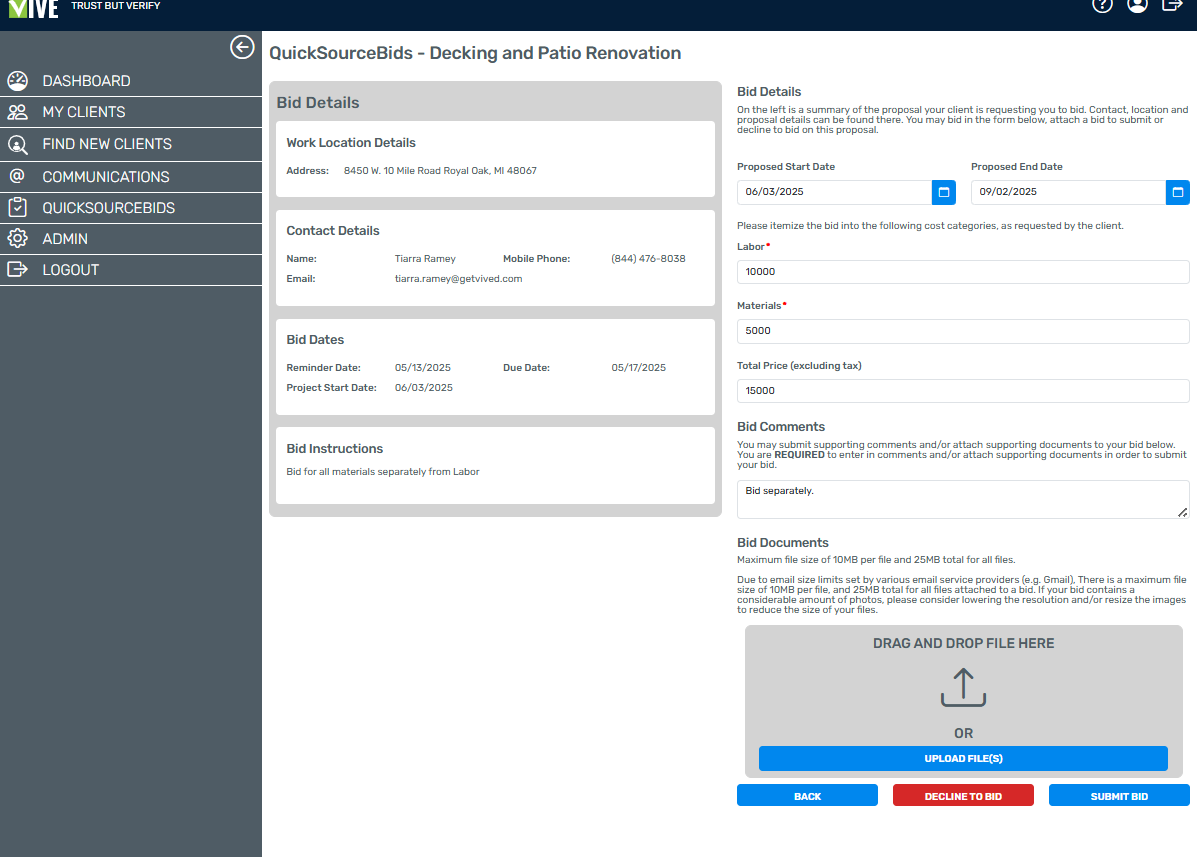1197x857 pixels.
Task: Click Decline to Bid
Action: pyautogui.click(x=963, y=795)
